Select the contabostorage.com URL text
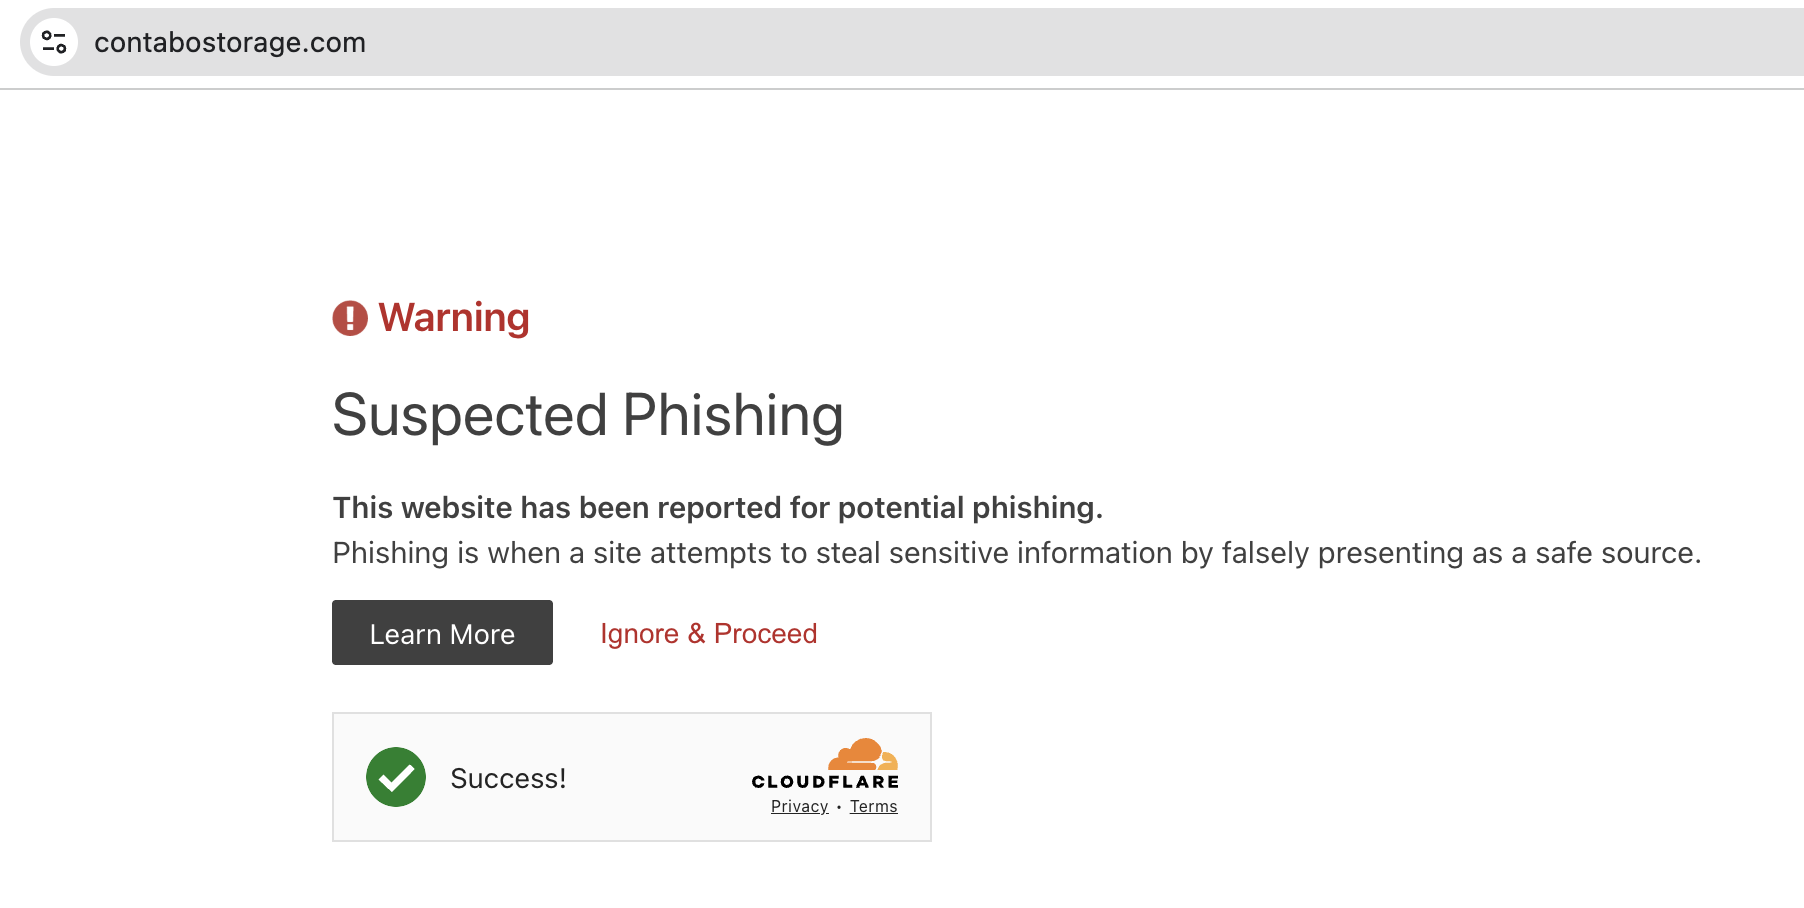Screen dimensions: 1804x908 [230, 42]
